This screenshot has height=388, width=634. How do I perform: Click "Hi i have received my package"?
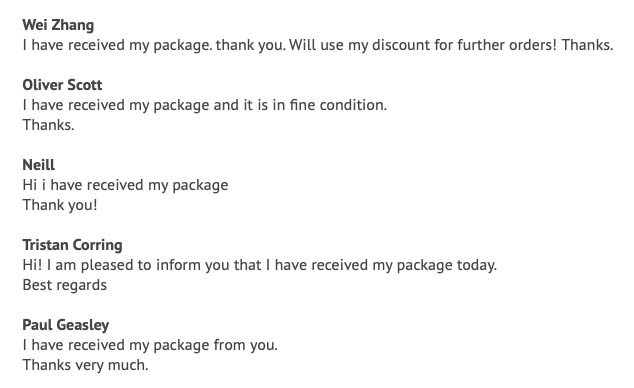pos(125,185)
